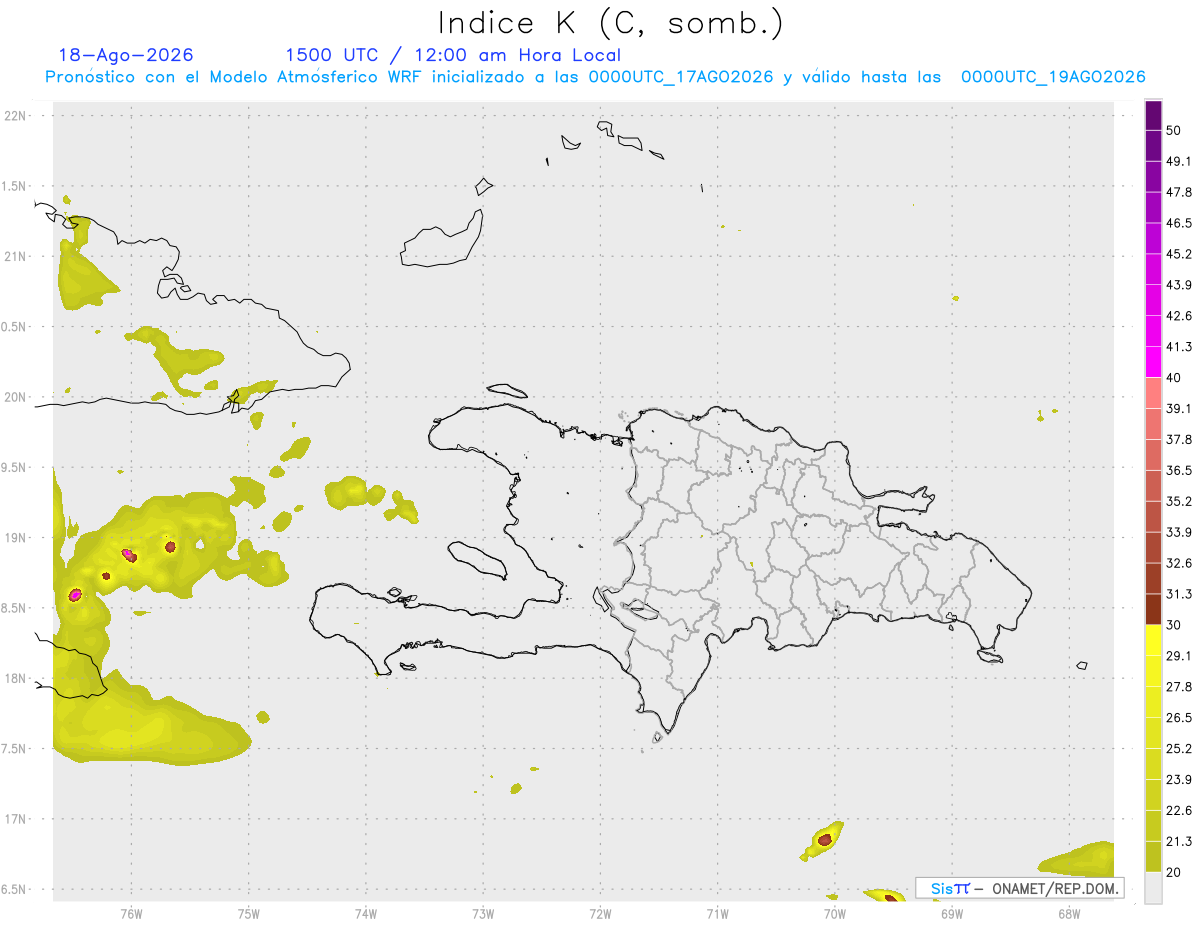The height and width of the screenshot is (927, 1200).
Task: Click the "25.2" color scale value
Action: point(1179,748)
